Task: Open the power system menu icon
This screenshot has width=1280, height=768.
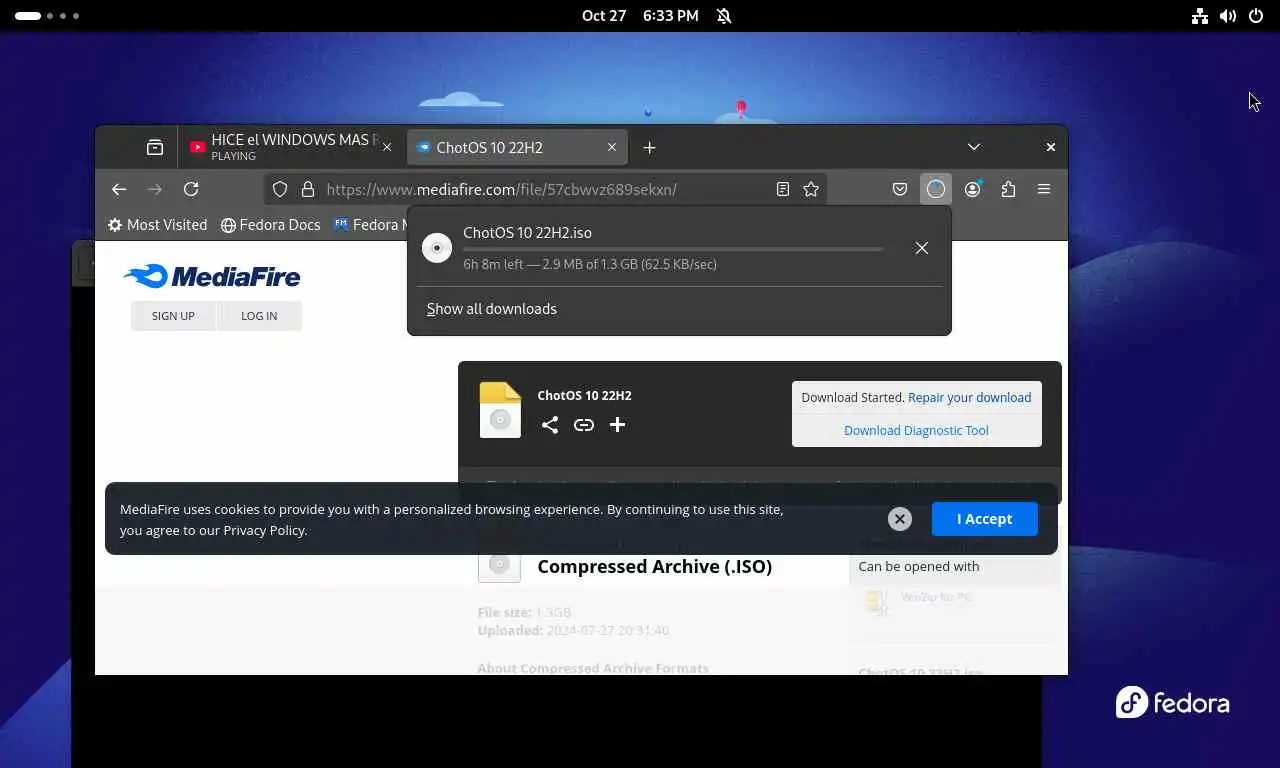Action: pos(1256,16)
